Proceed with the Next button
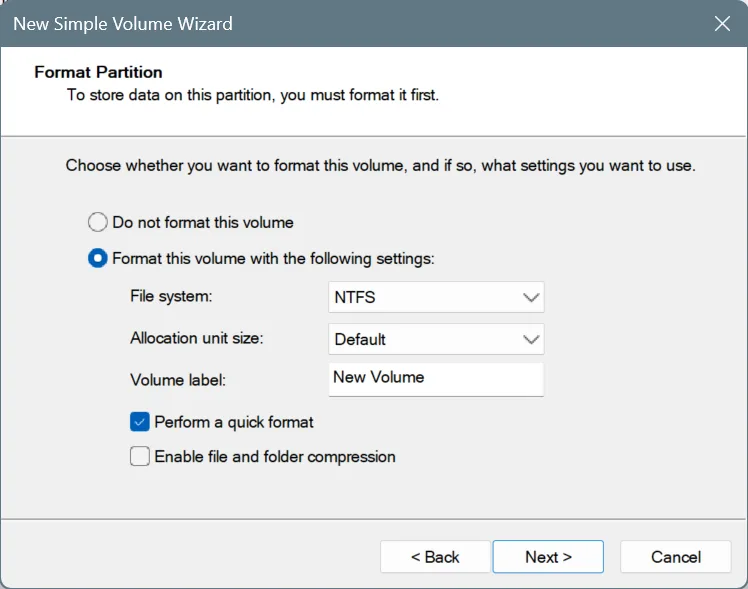The image size is (748, 589). (x=548, y=557)
